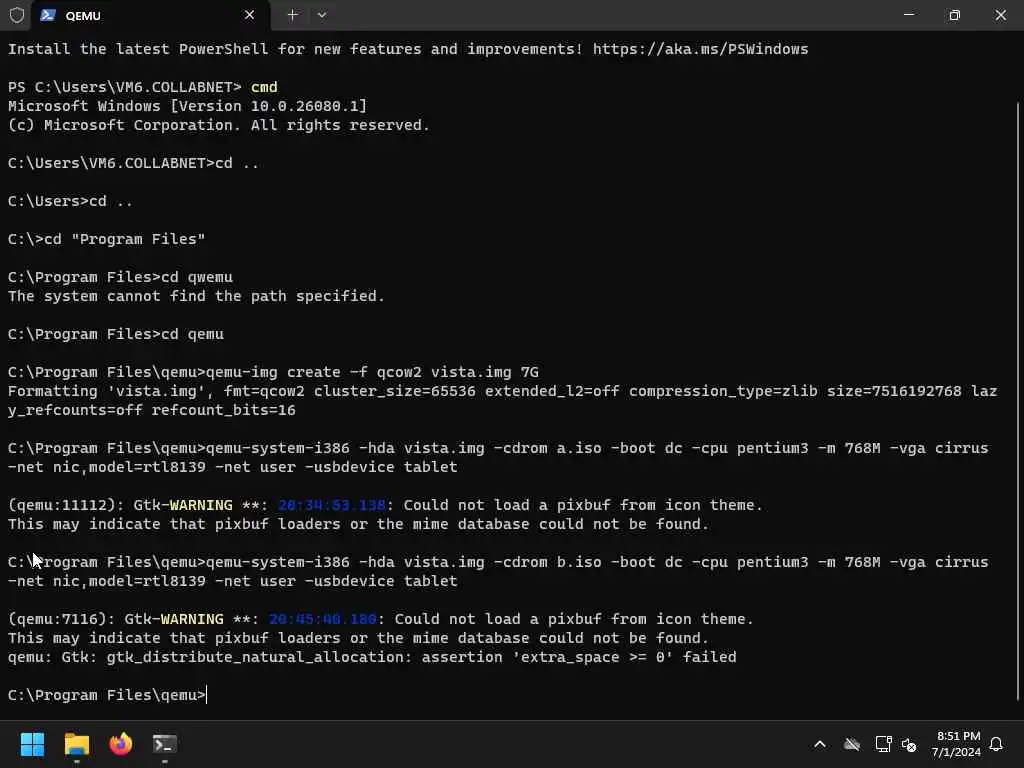The height and width of the screenshot is (768, 1024).
Task: Click the assertion 'extra_space >= 0' failed line
Action: point(372,657)
